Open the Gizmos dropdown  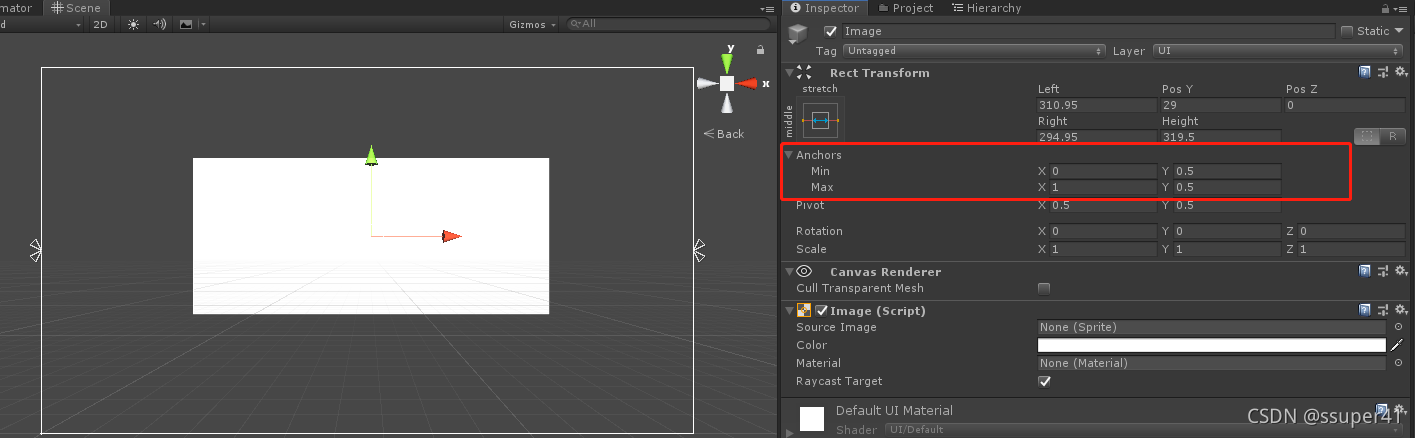(x=532, y=24)
